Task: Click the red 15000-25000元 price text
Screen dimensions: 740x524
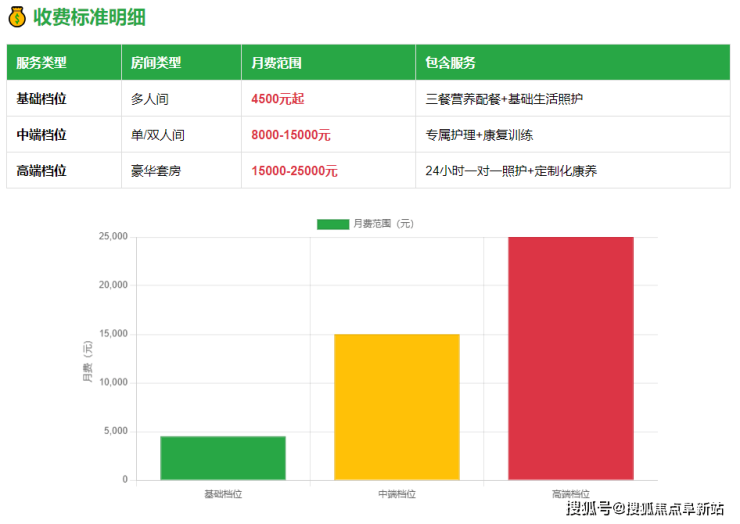Action: [x=294, y=171]
